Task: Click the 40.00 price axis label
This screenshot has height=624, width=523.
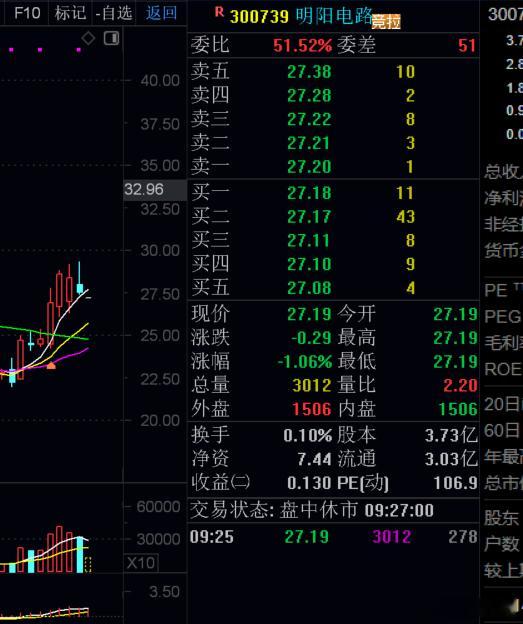Action: click(160, 81)
